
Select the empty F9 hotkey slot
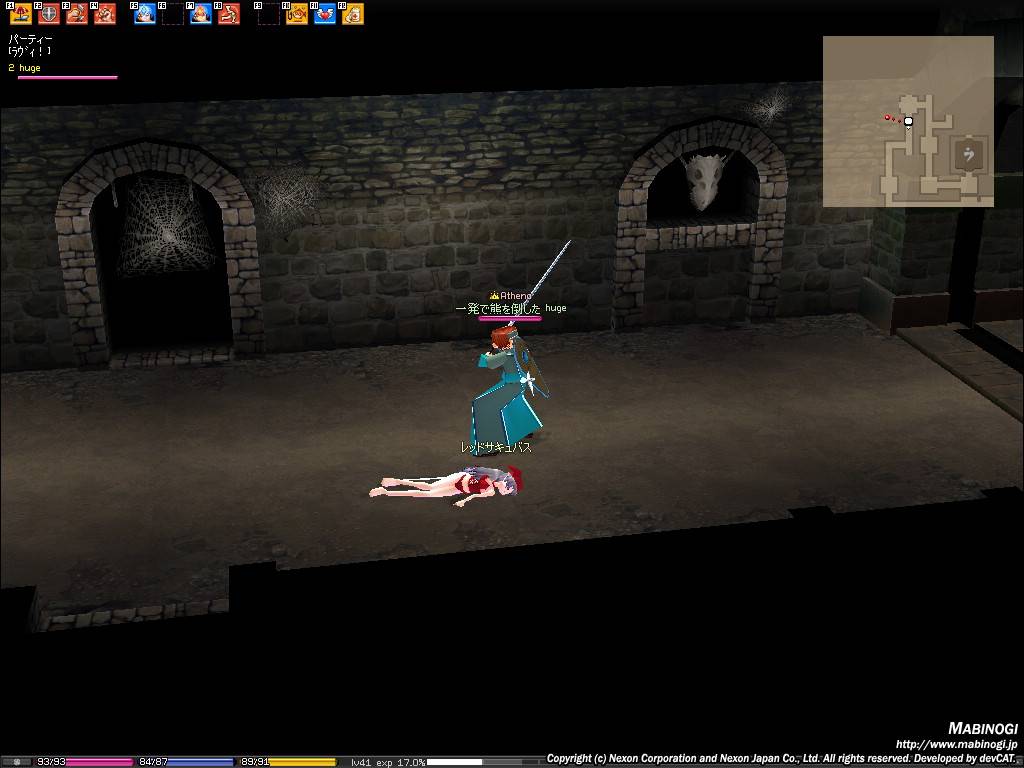point(268,14)
